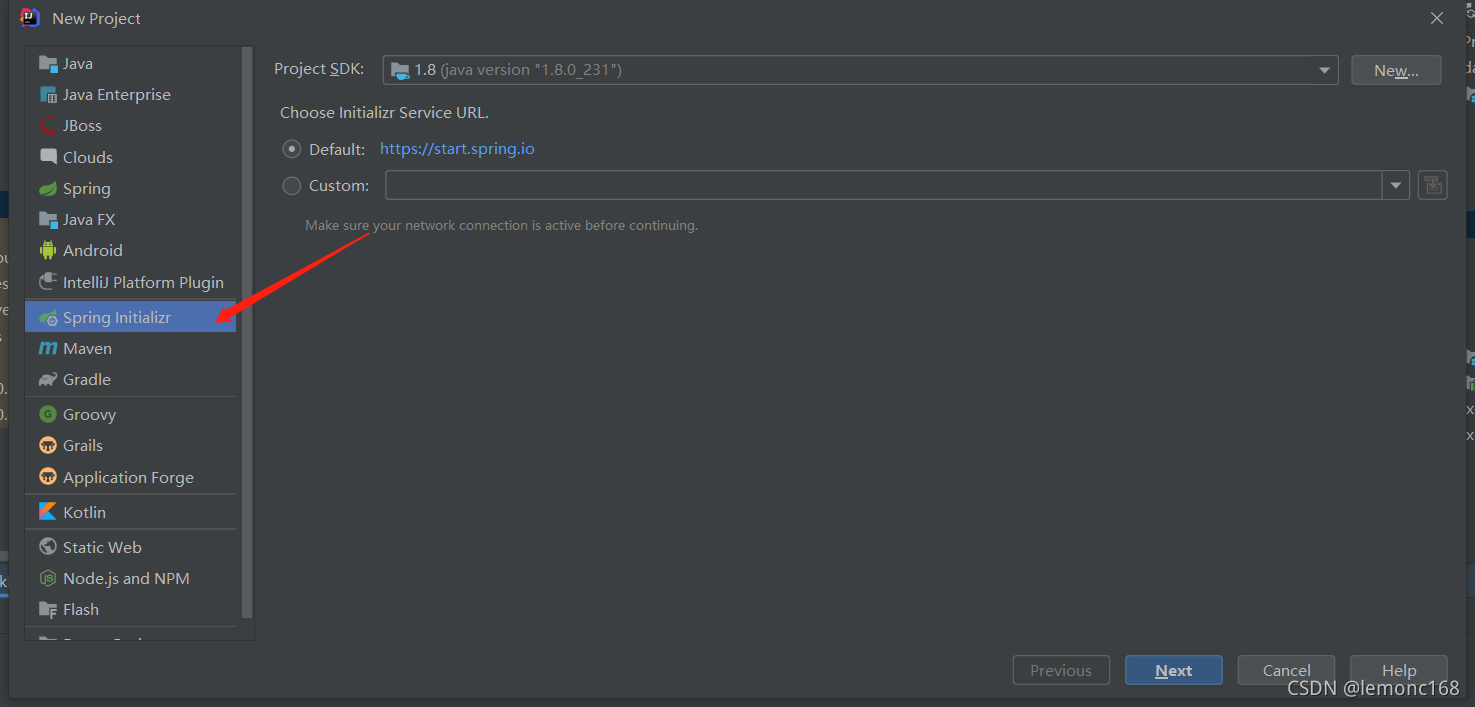The height and width of the screenshot is (707, 1475).
Task: Click the Application Forge icon
Action: point(48,477)
